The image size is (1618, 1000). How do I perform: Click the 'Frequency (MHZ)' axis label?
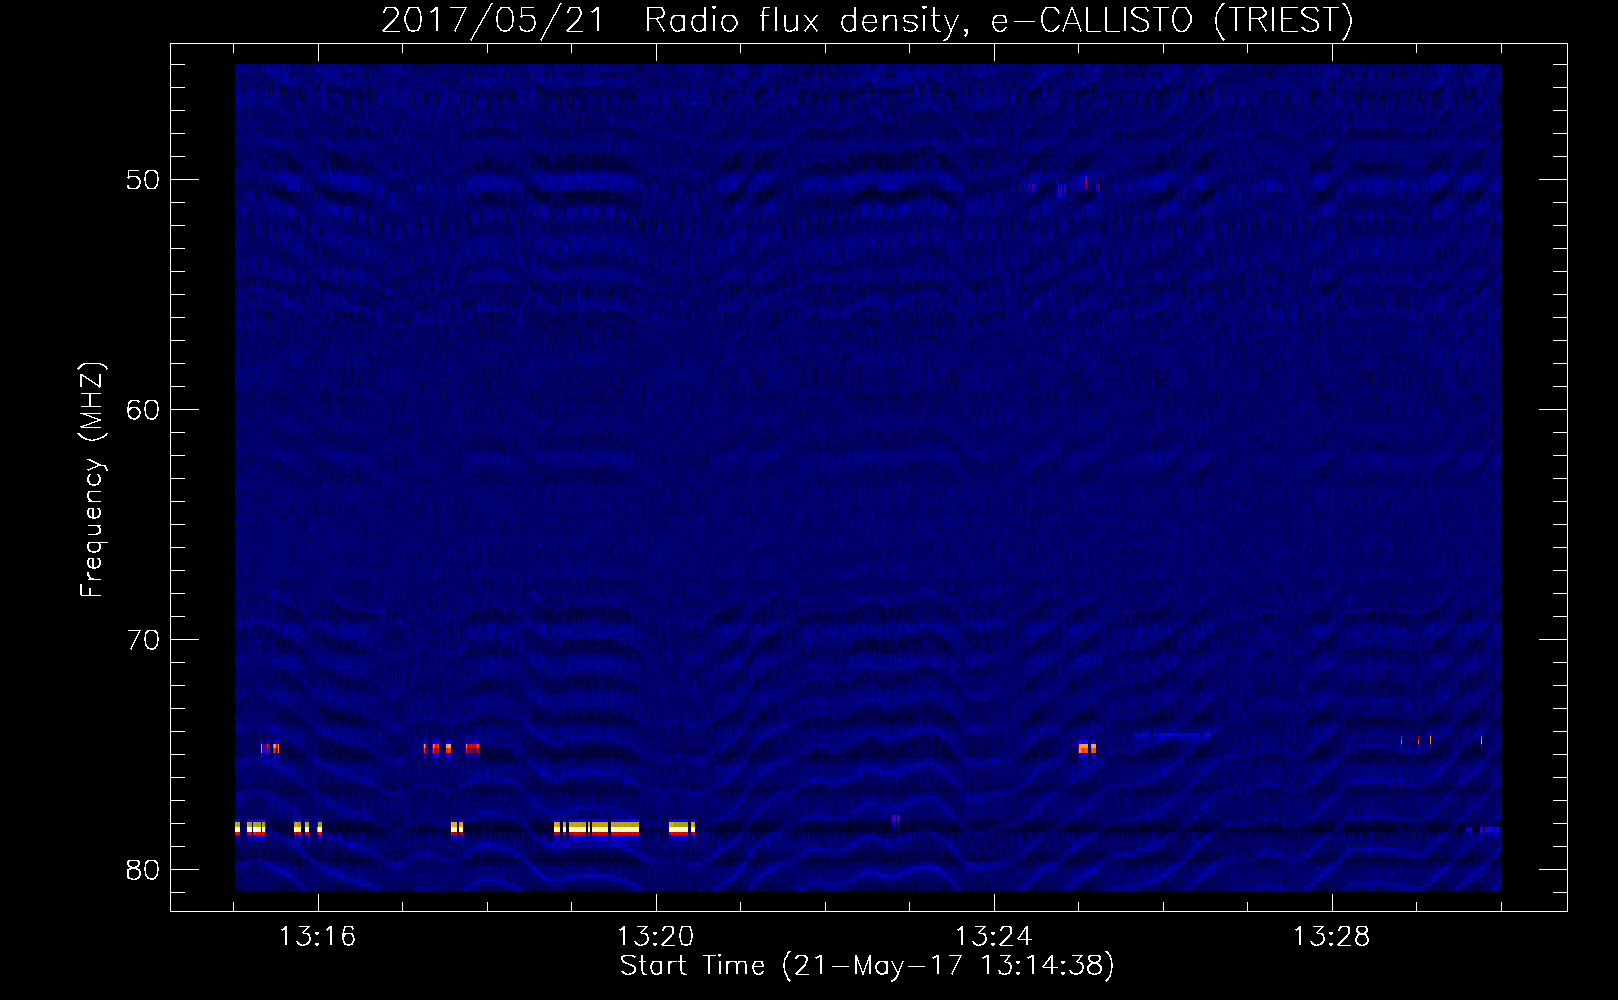pyautogui.click(x=91, y=480)
